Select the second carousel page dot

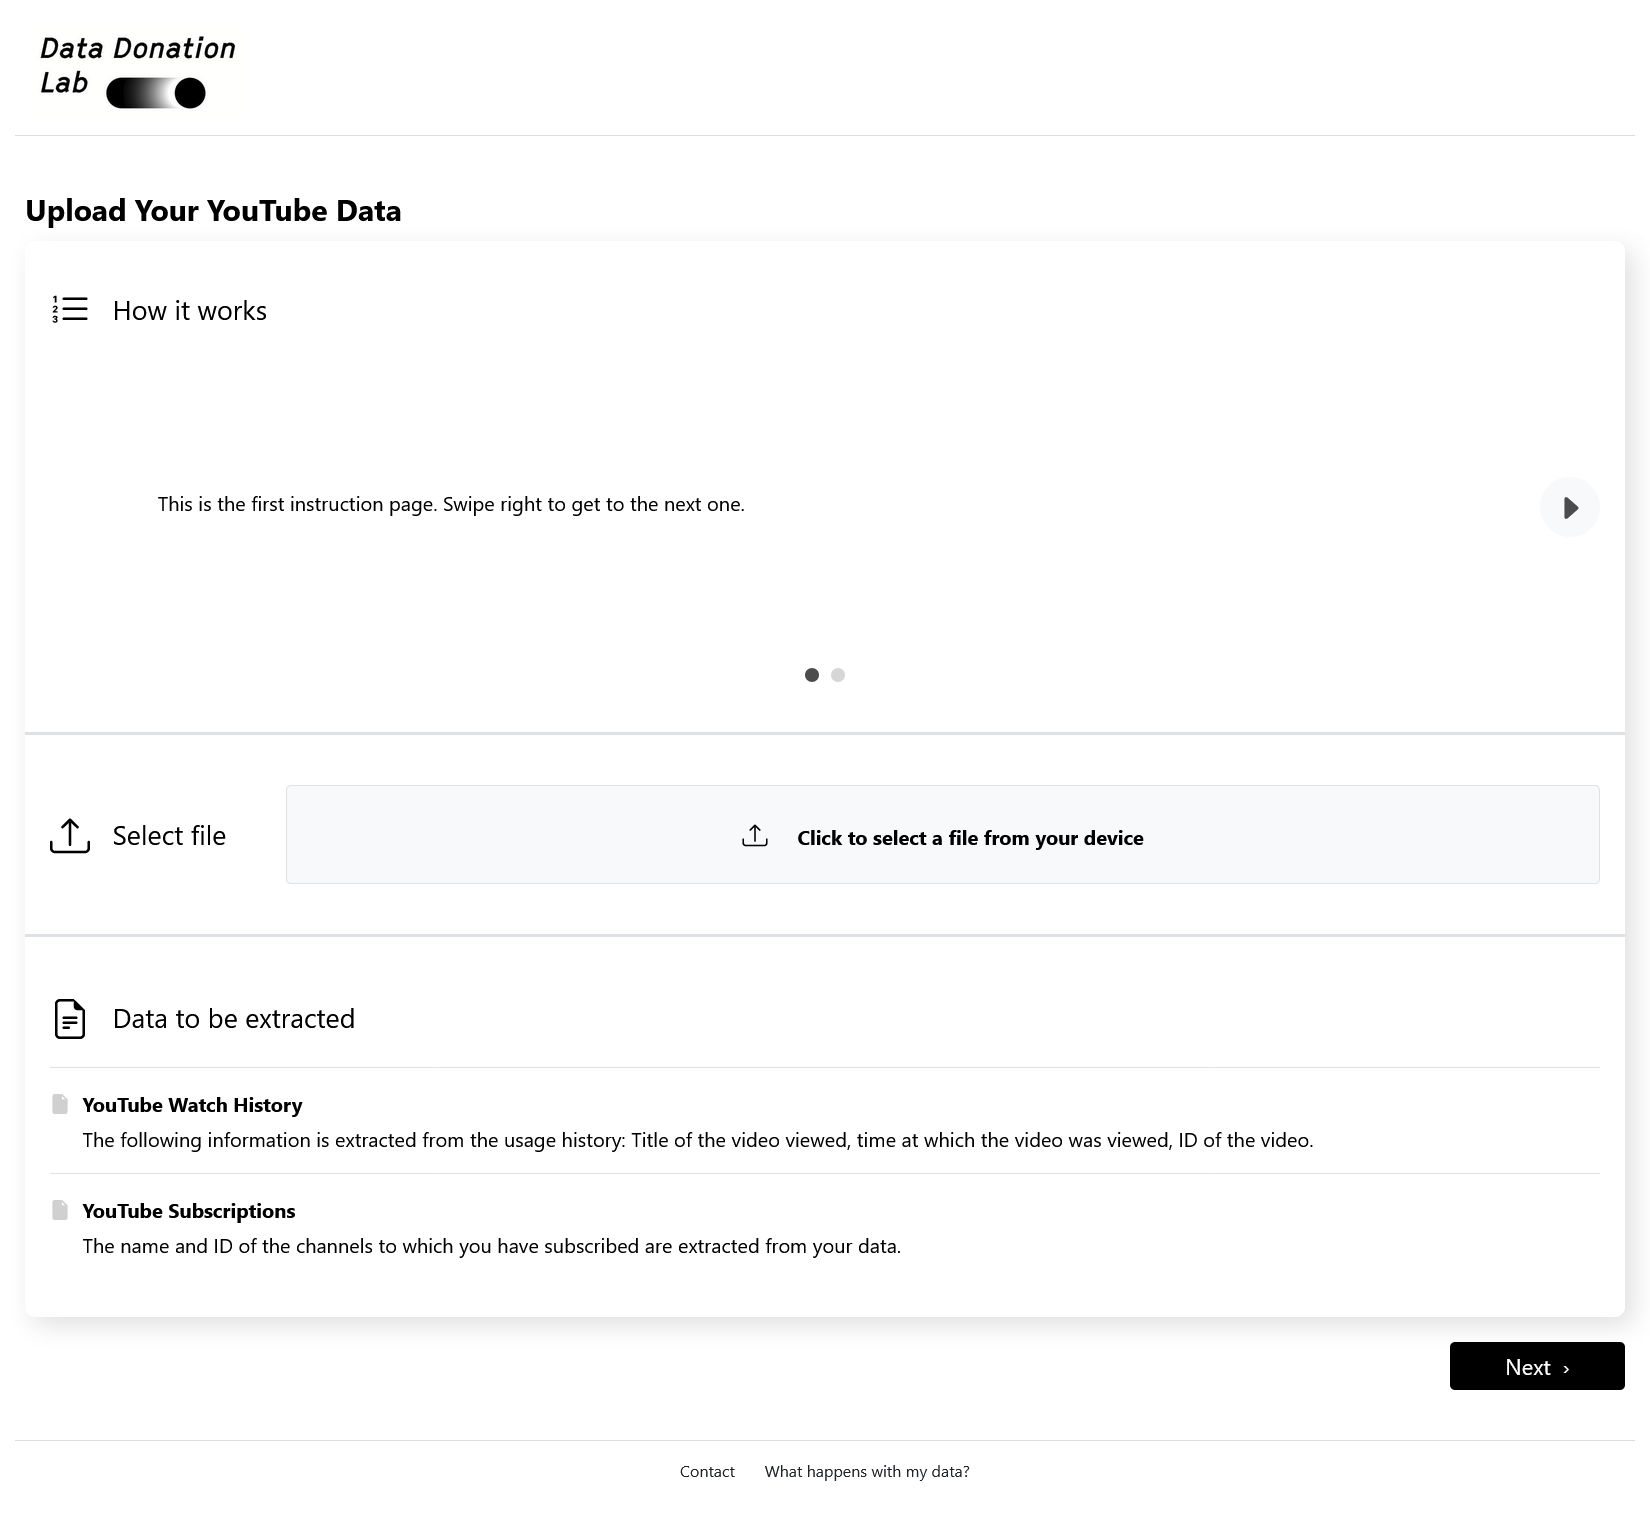tap(837, 675)
